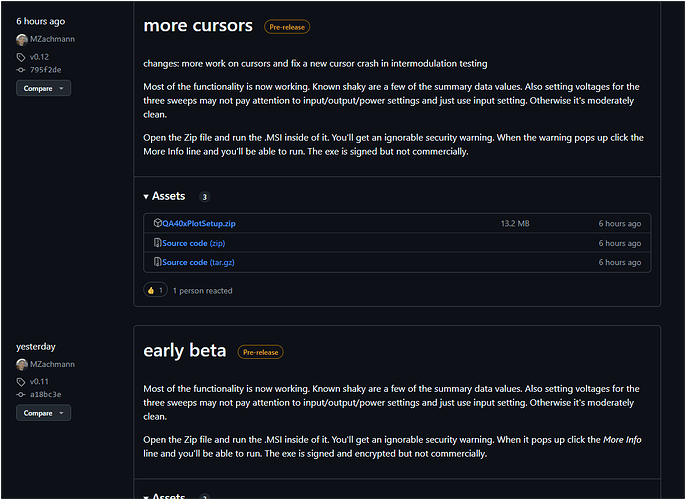Click the file icon next to Source code (zip)

pos(158,243)
